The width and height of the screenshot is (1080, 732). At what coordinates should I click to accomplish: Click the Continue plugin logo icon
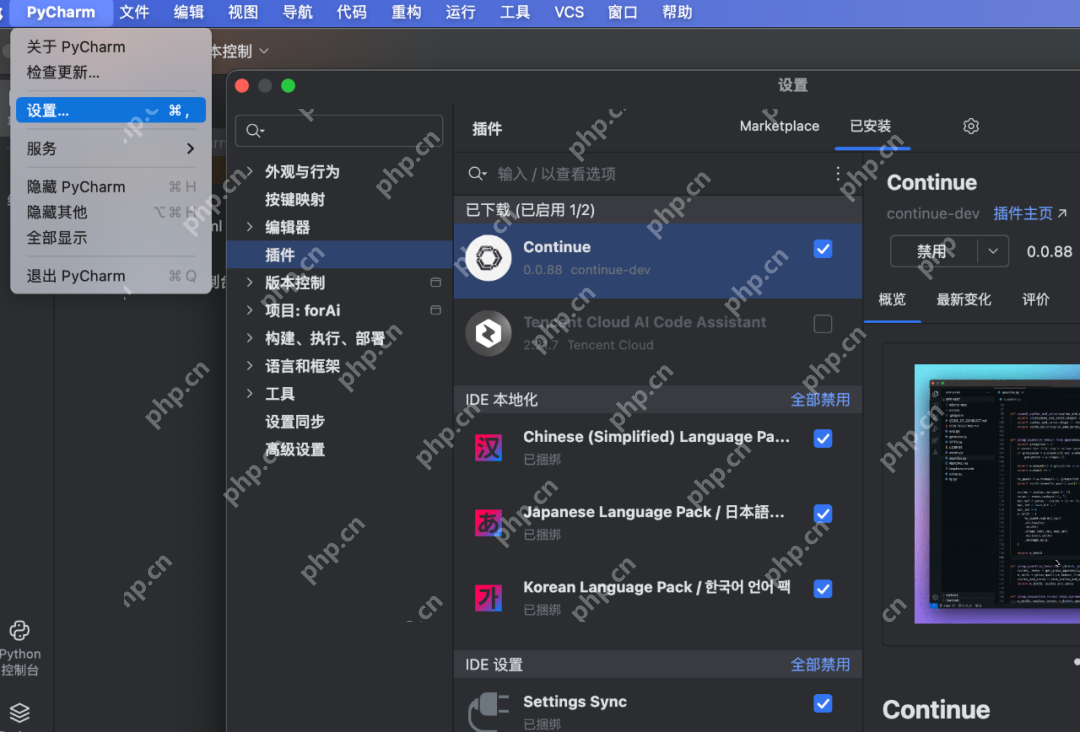click(x=488, y=259)
